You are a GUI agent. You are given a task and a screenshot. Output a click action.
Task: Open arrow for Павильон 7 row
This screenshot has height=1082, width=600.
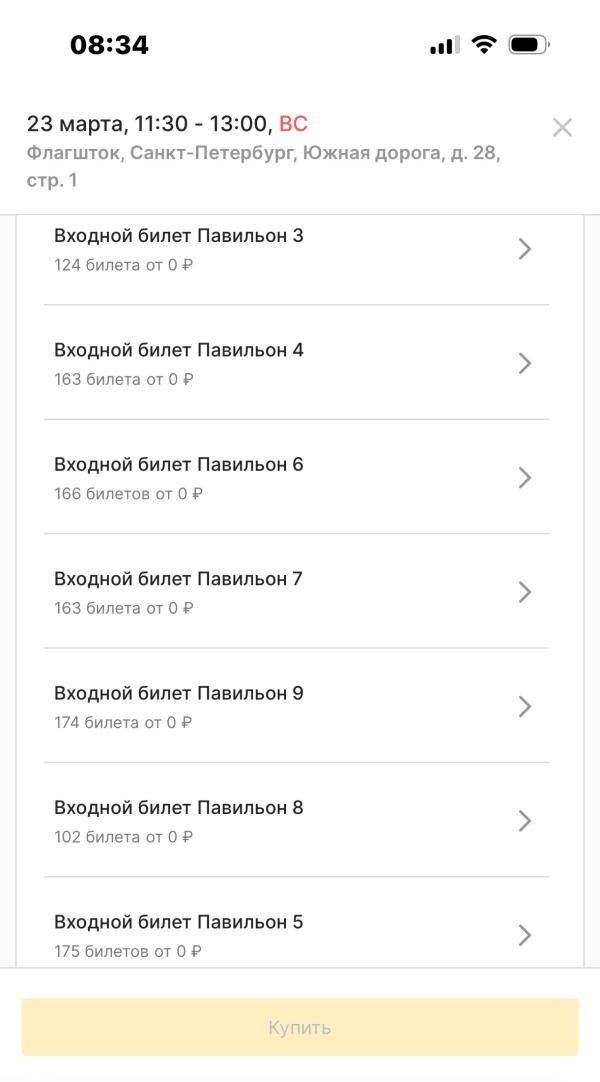(x=524, y=592)
